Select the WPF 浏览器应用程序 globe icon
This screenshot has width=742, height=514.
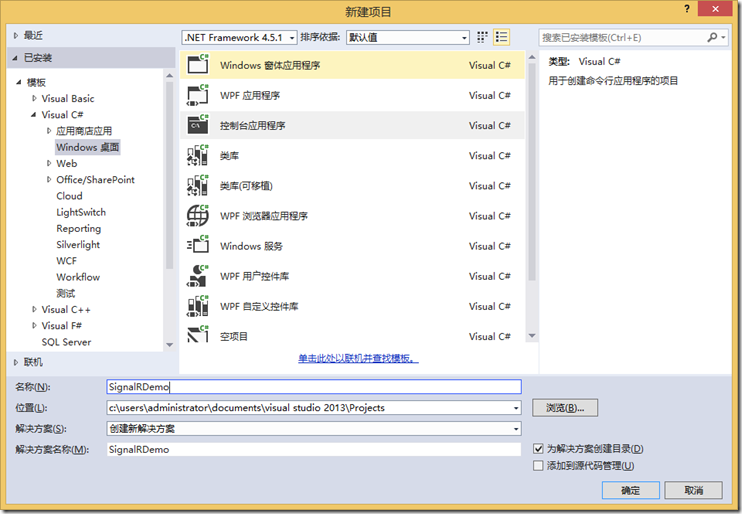pos(198,216)
